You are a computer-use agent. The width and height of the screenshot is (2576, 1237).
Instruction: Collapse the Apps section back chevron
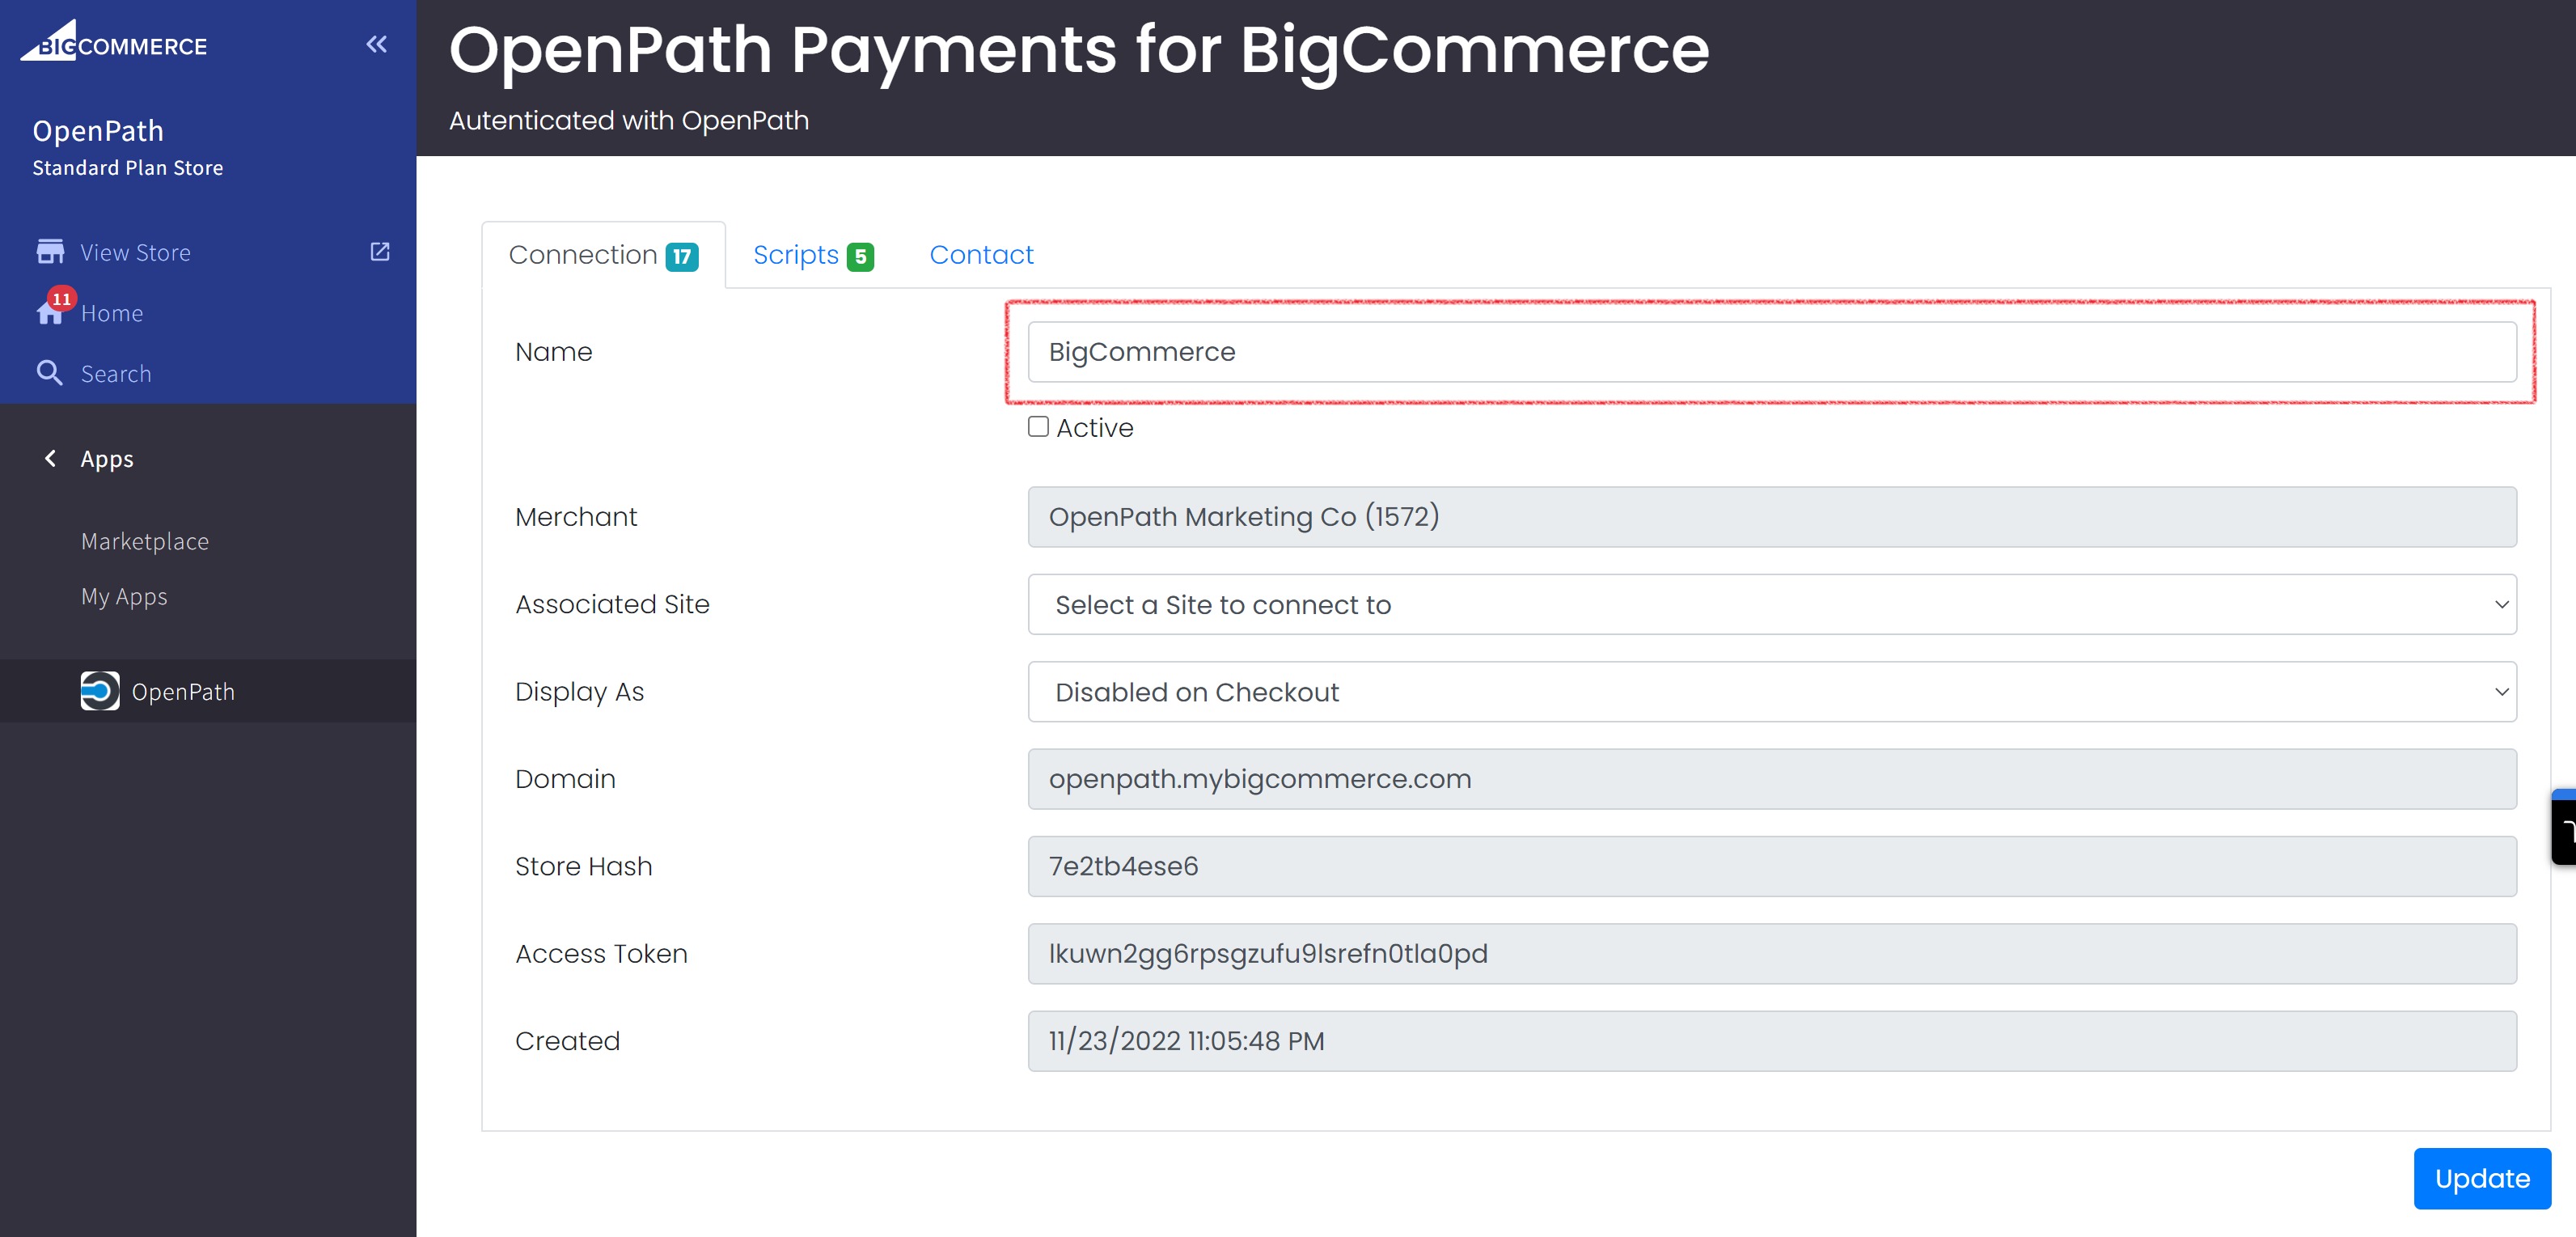click(50, 458)
